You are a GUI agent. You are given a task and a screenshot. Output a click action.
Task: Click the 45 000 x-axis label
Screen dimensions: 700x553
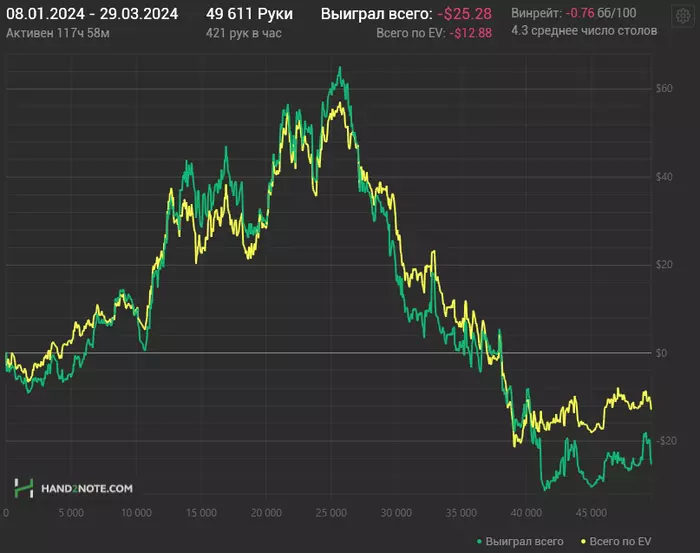(x=591, y=513)
